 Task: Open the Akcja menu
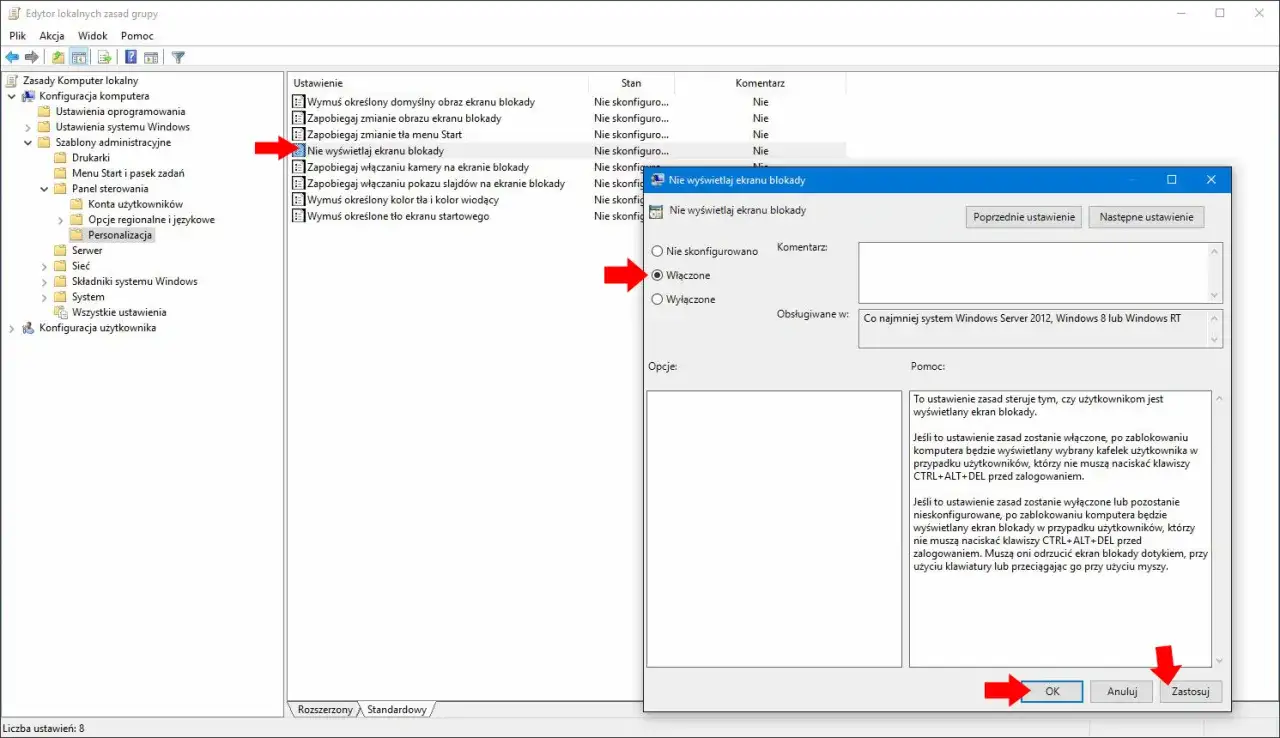tap(52, 36)
